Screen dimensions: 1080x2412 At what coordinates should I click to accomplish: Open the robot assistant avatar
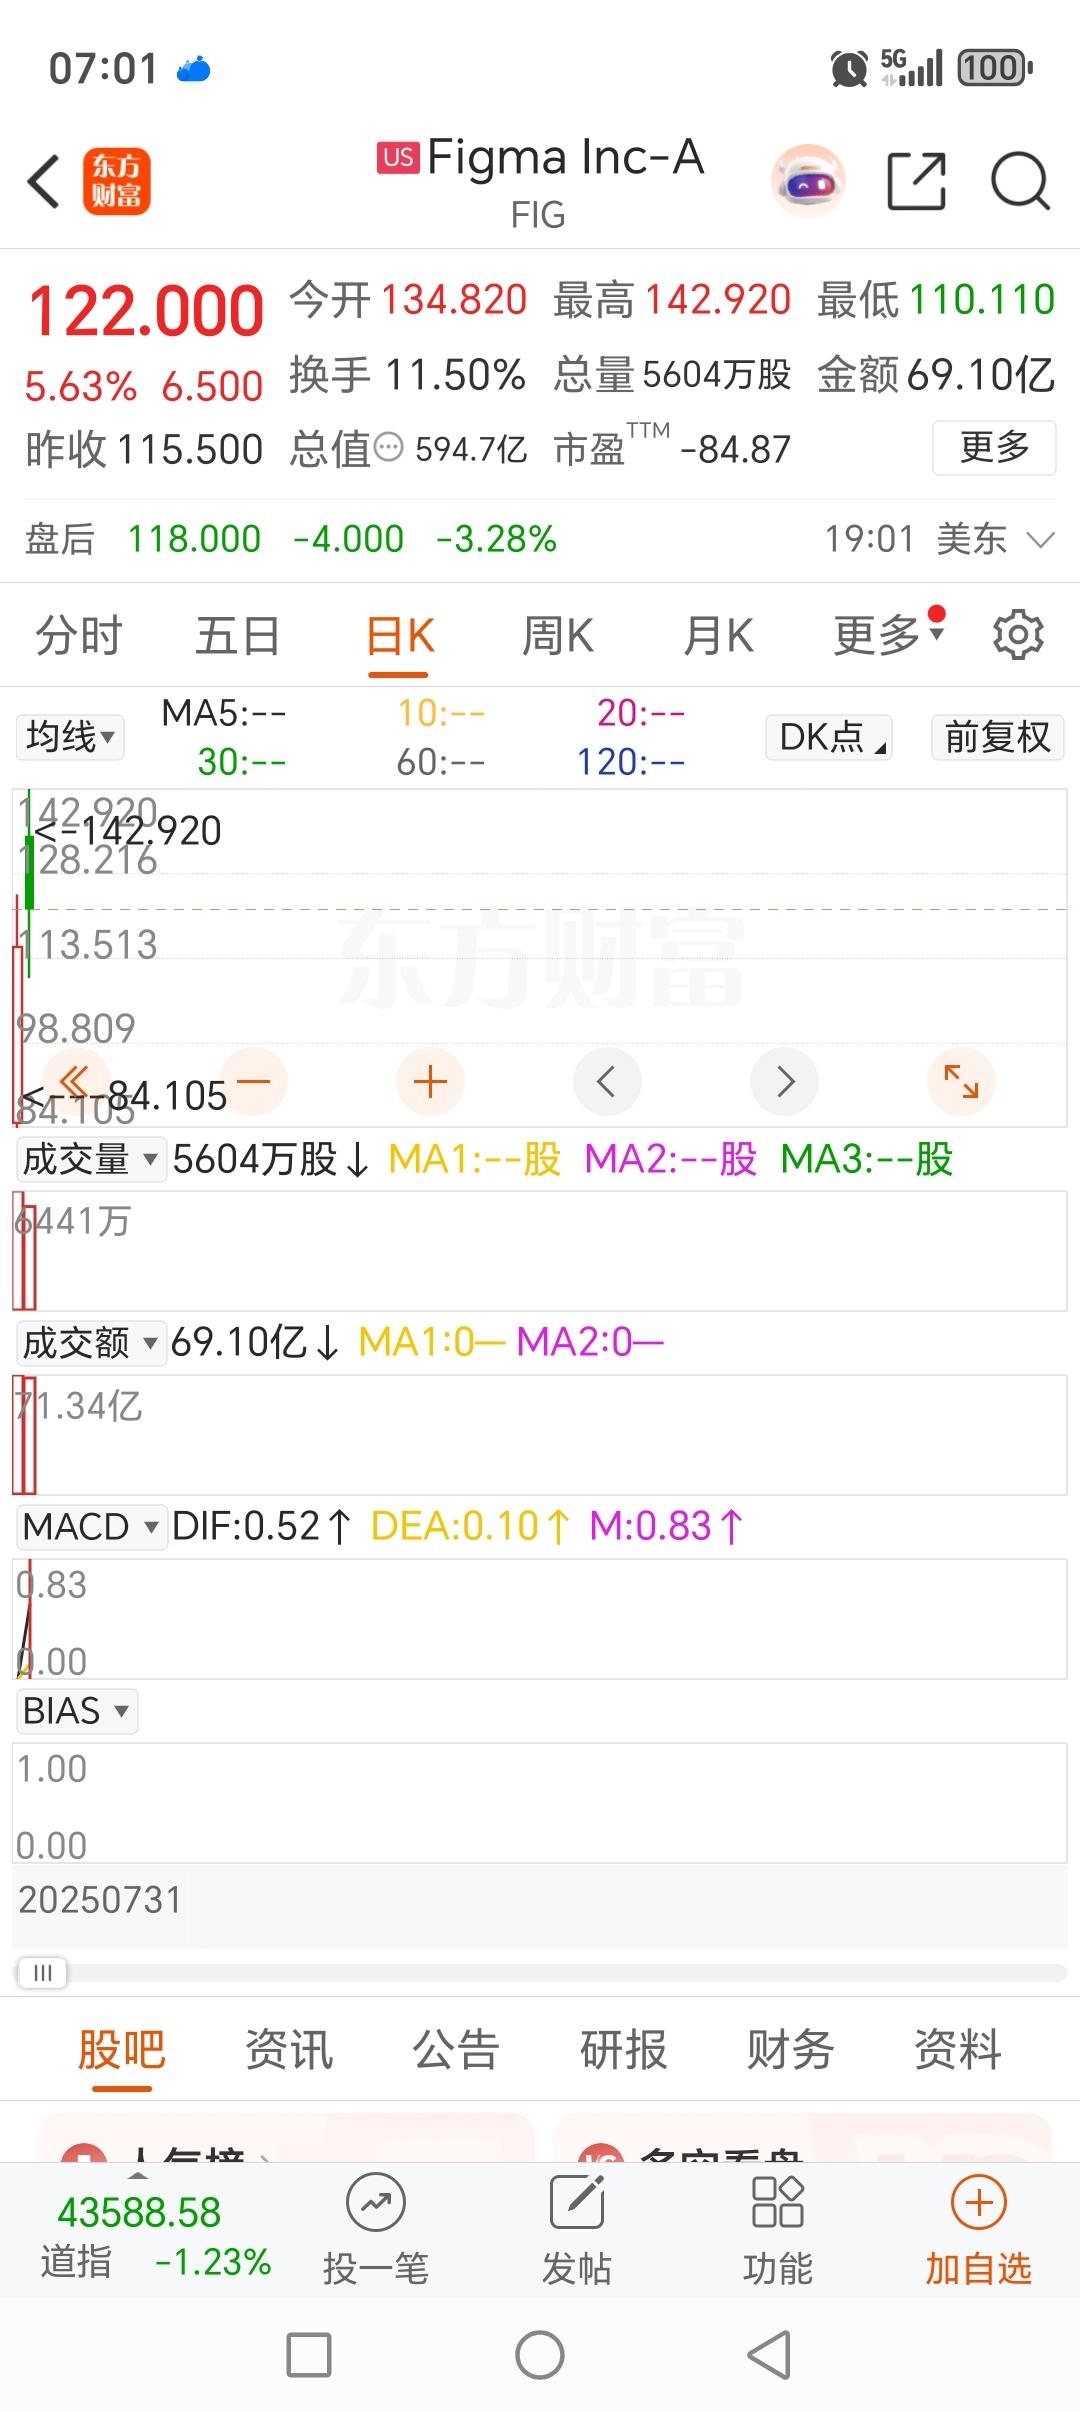pyautogui.click(x=808, y=182)
